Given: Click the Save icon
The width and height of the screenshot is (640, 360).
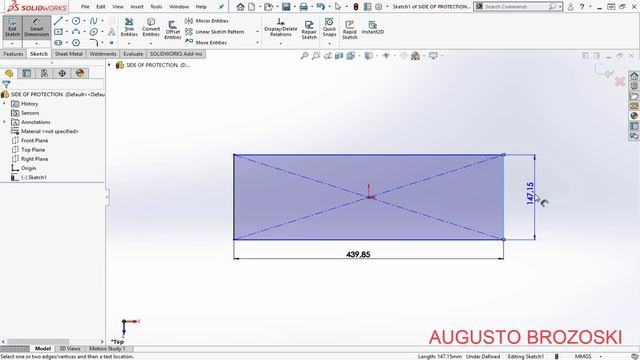Looking at the screenshot, I should (x=286, y=7).
